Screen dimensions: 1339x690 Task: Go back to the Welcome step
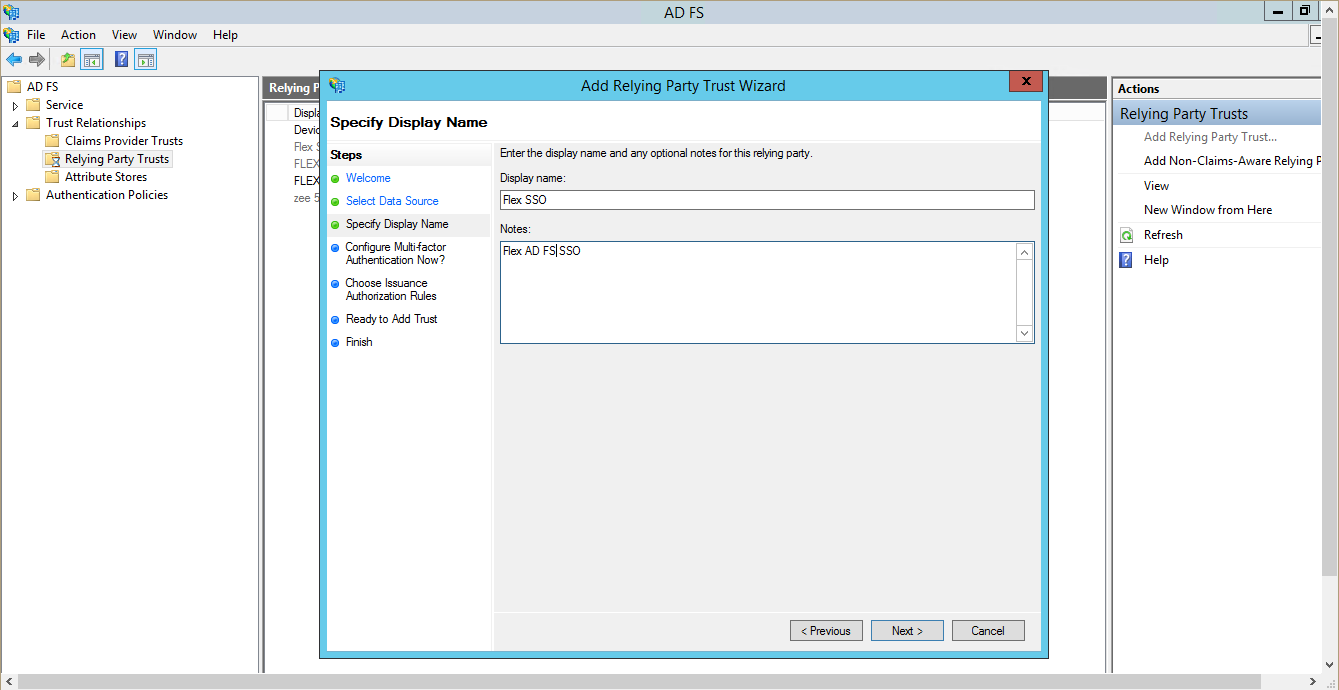pyautogui.click(x=368, y=177)
